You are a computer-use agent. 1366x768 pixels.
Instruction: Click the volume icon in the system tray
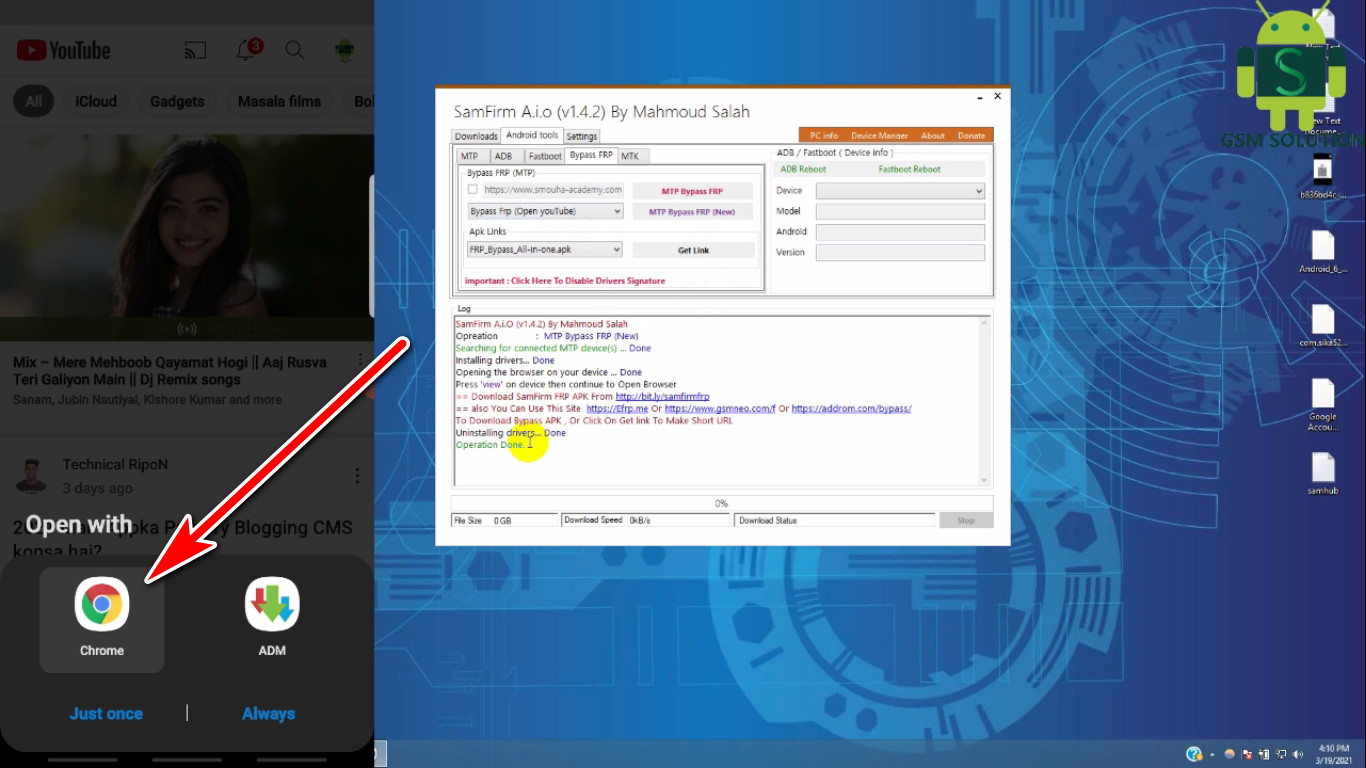(x=1298, y=754)
